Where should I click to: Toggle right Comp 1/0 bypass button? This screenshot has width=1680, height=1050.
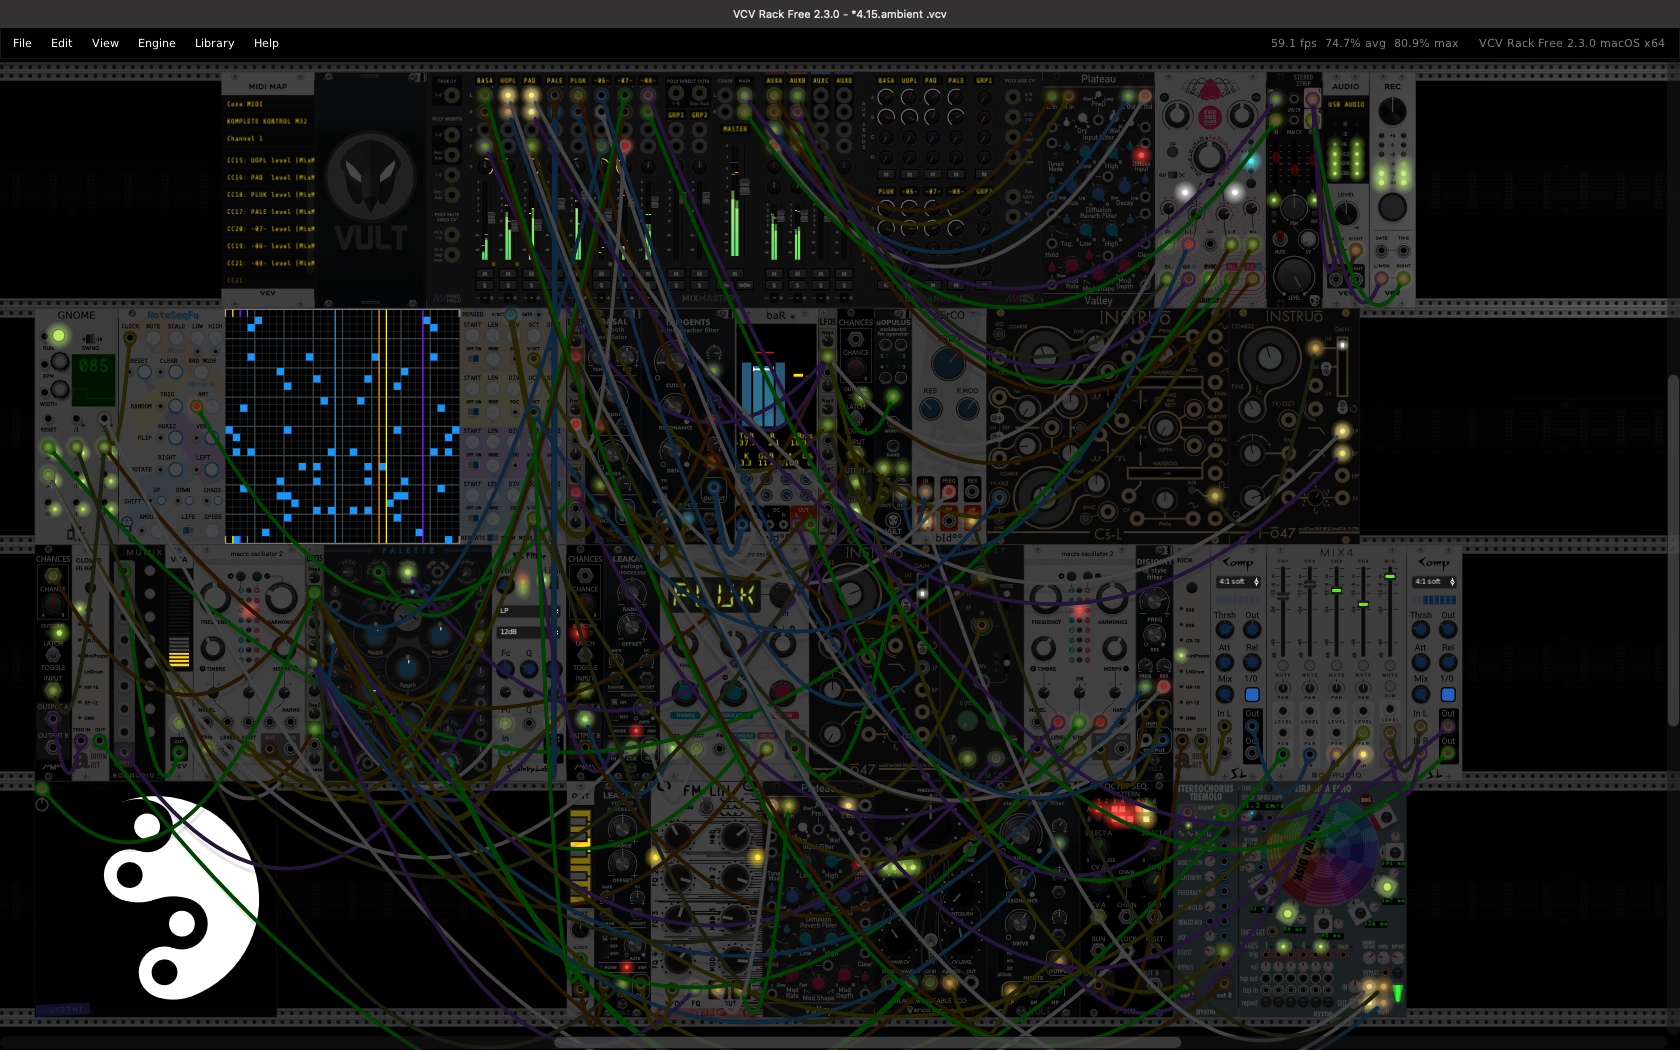coord(1448,694)
